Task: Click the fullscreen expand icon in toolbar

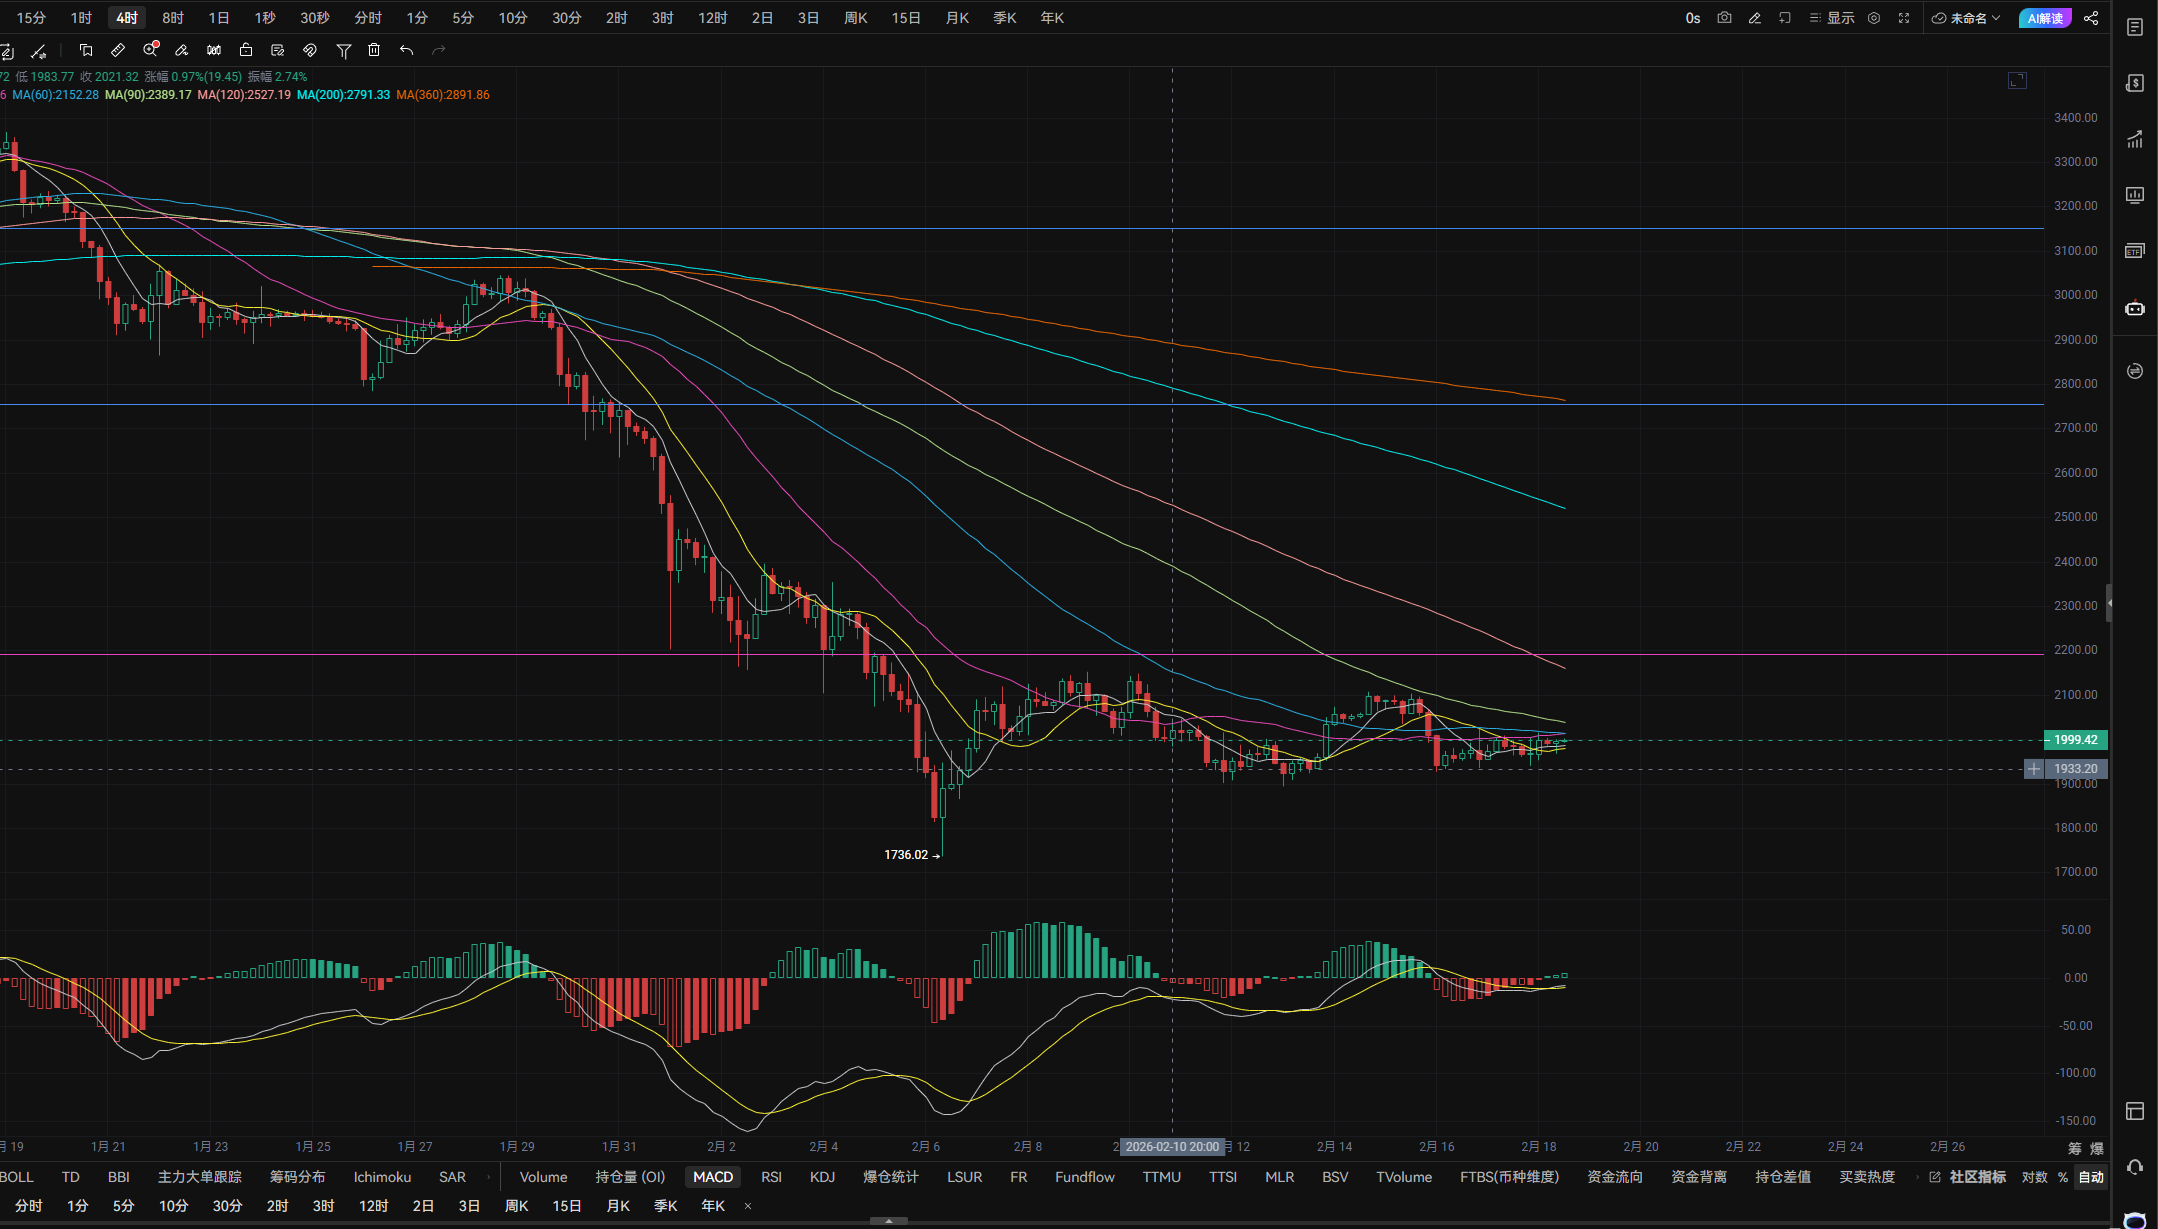Action: [x=1904, y=18]
